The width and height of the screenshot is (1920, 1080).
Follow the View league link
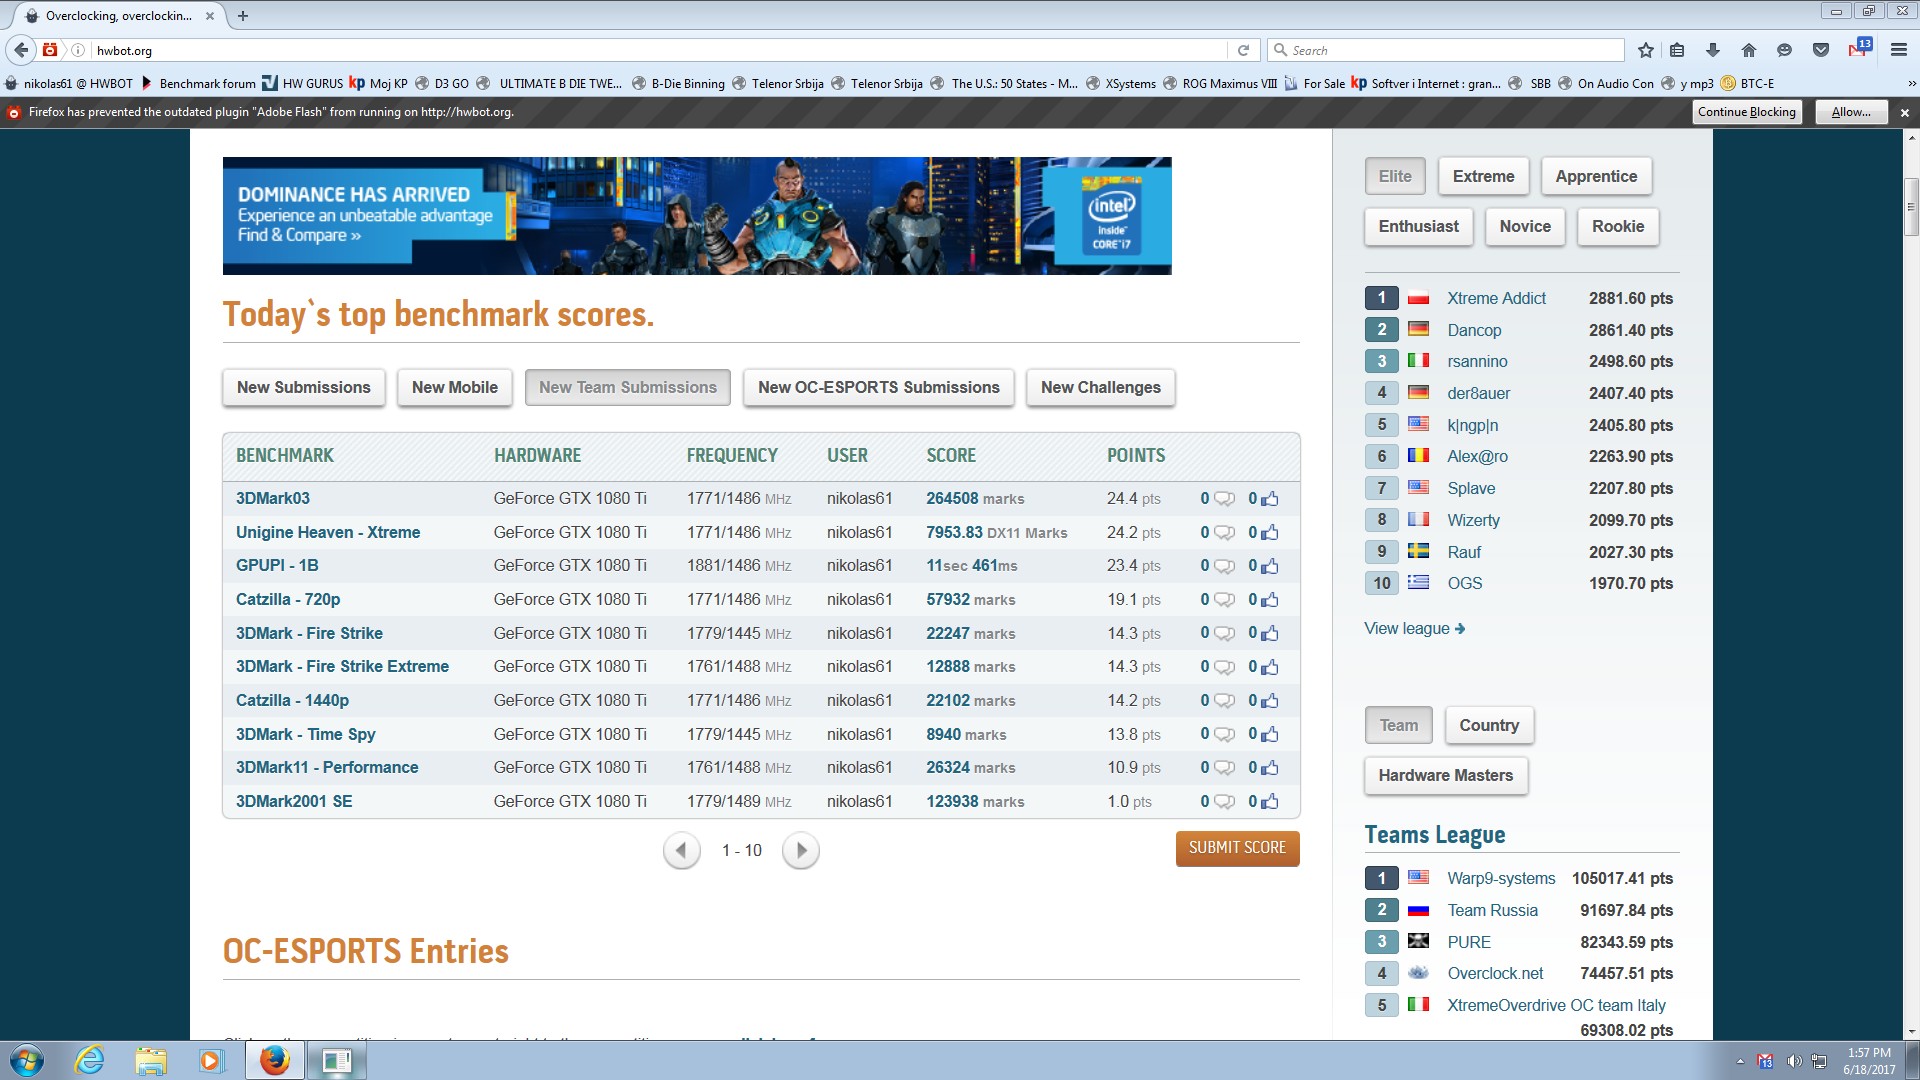1415,629
